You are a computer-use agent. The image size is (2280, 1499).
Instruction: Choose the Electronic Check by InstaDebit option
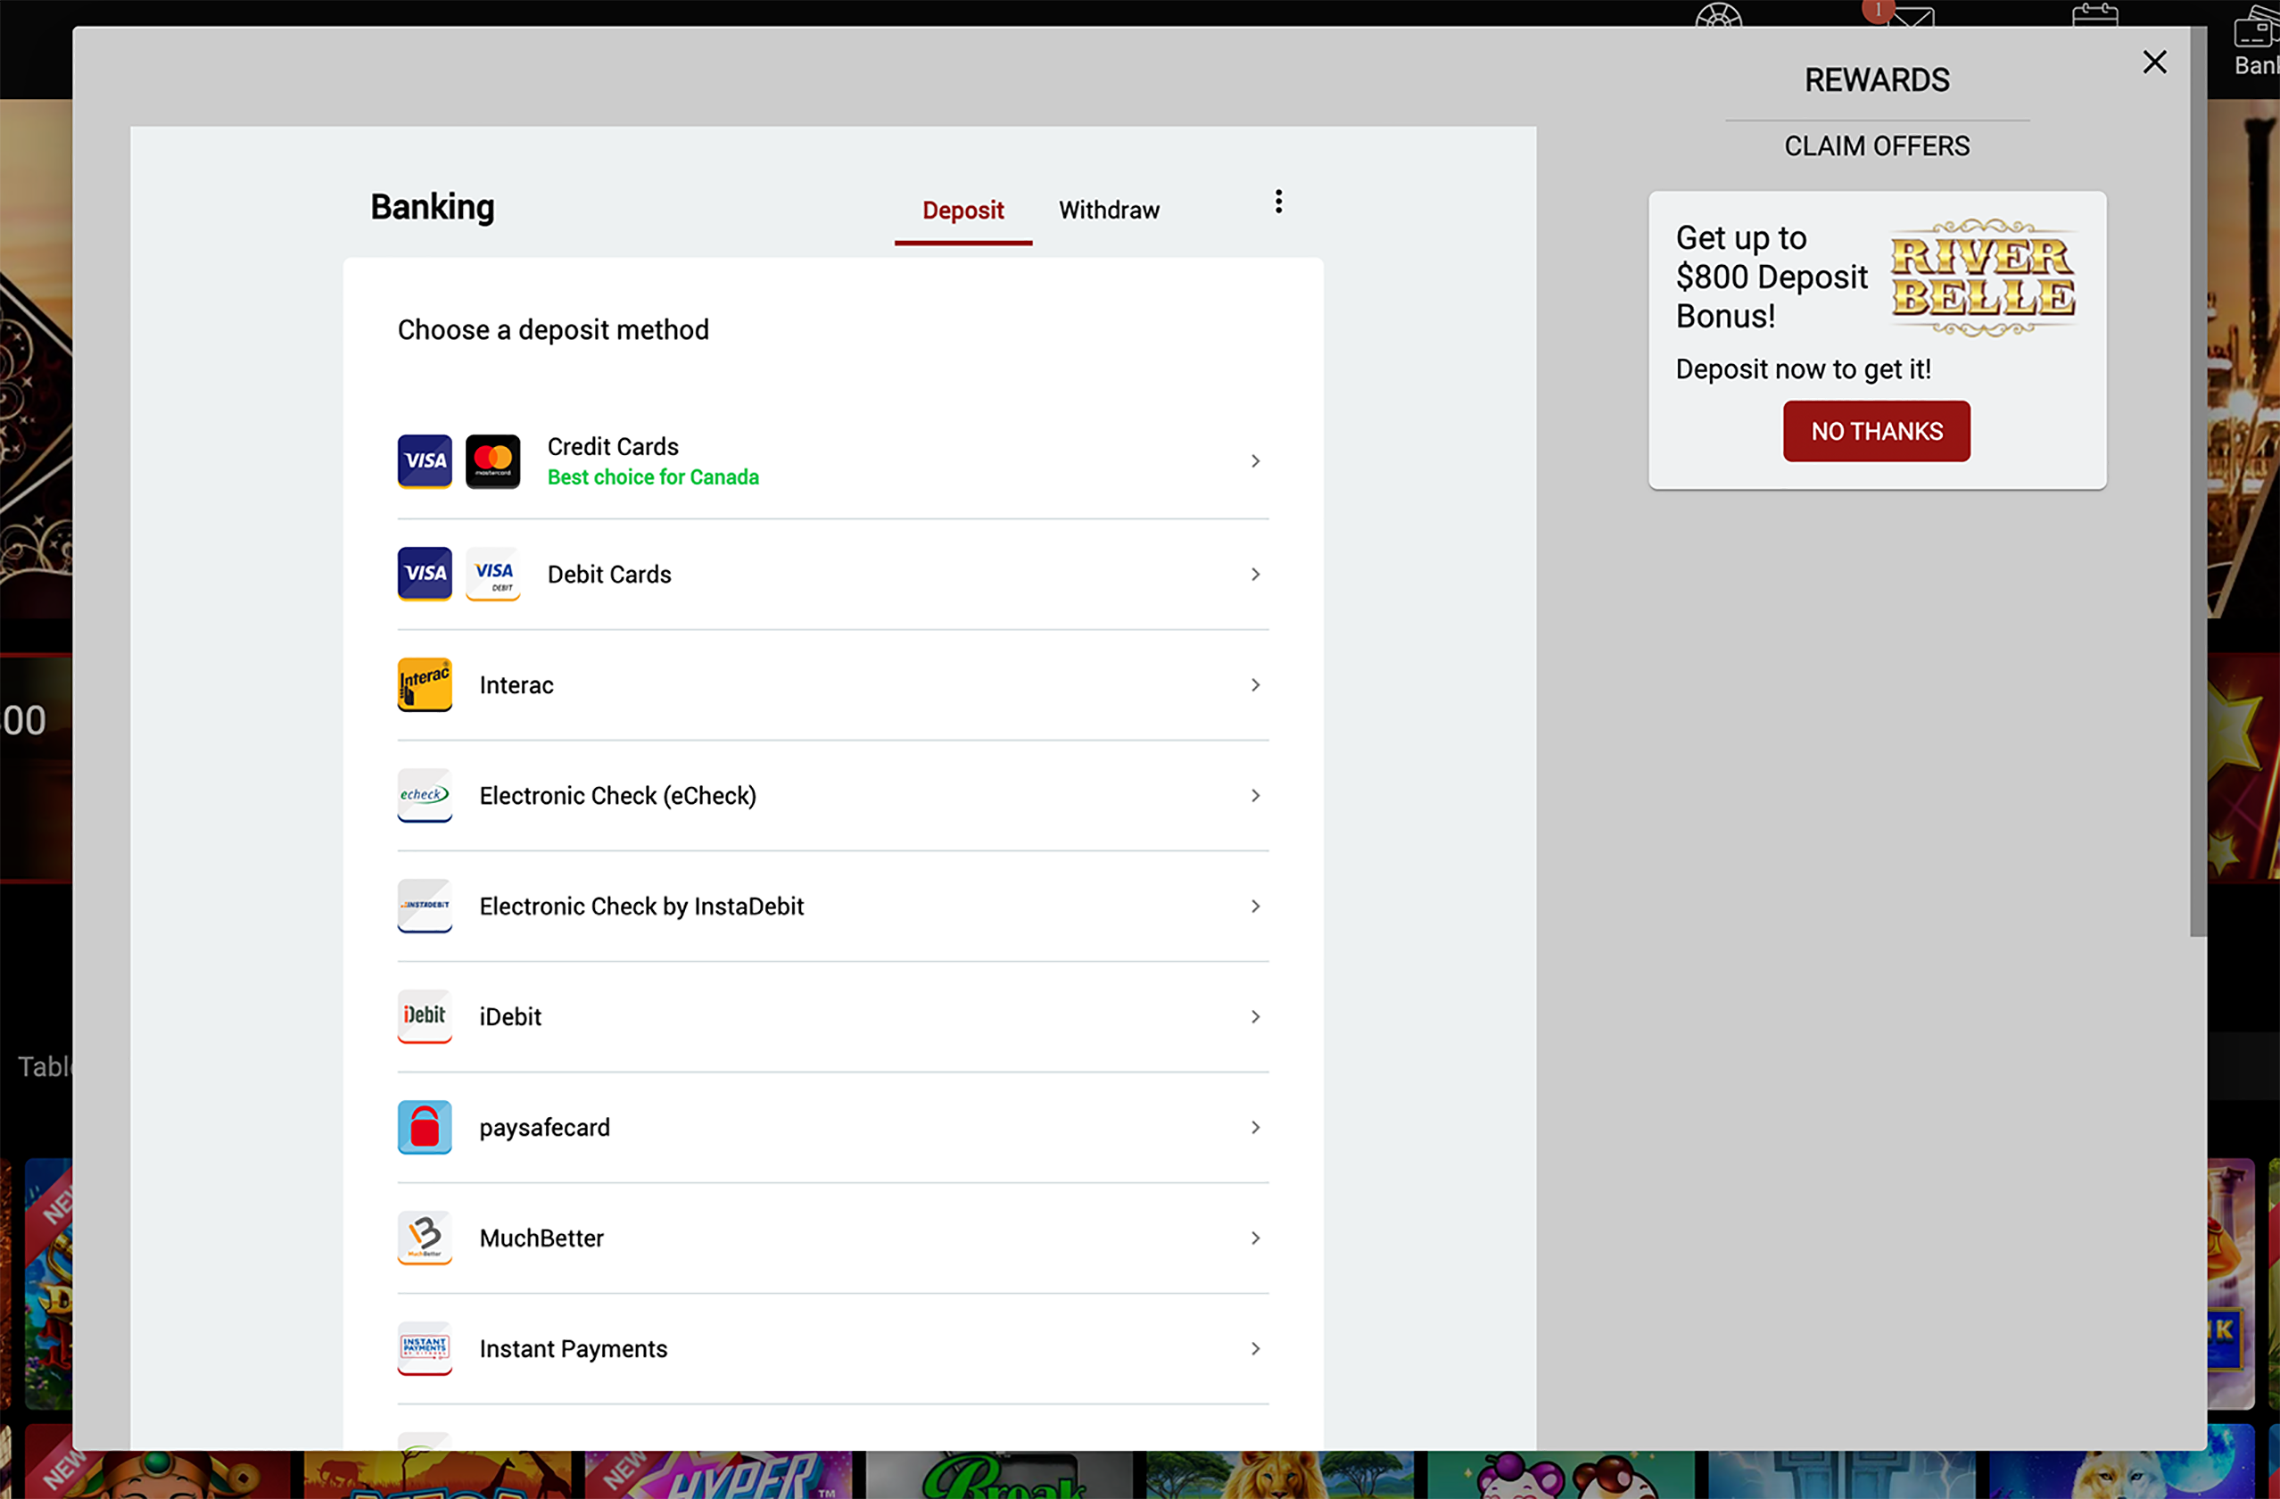(641, 906)
